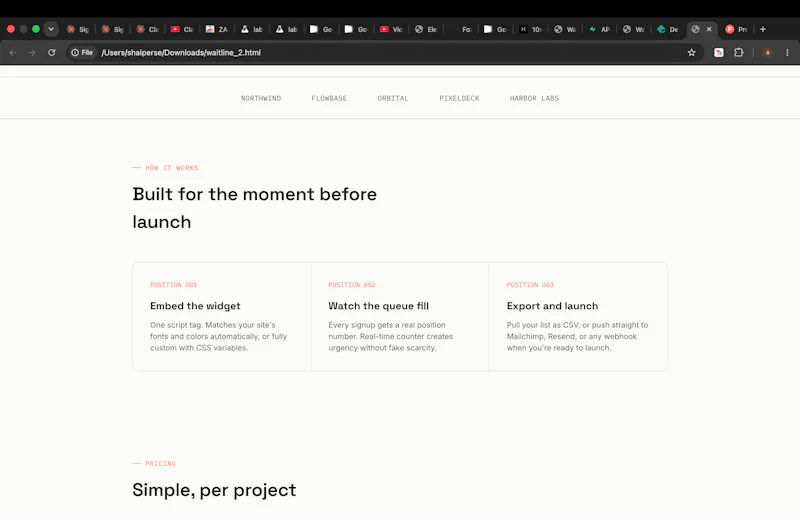Image resolution: width=800 pixels, height=520 pixels.
Task: Go back with the browser back arrow
Action: [13, 53]
